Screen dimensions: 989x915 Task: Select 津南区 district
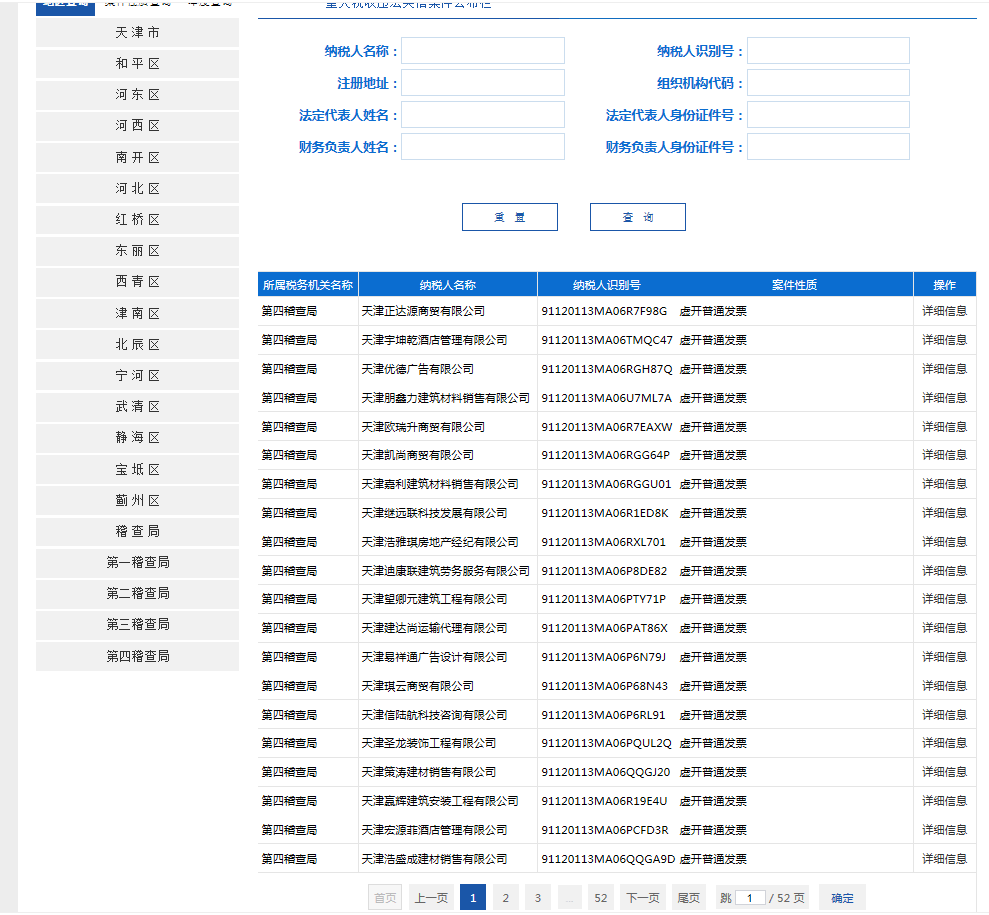(x=138, y=313)
